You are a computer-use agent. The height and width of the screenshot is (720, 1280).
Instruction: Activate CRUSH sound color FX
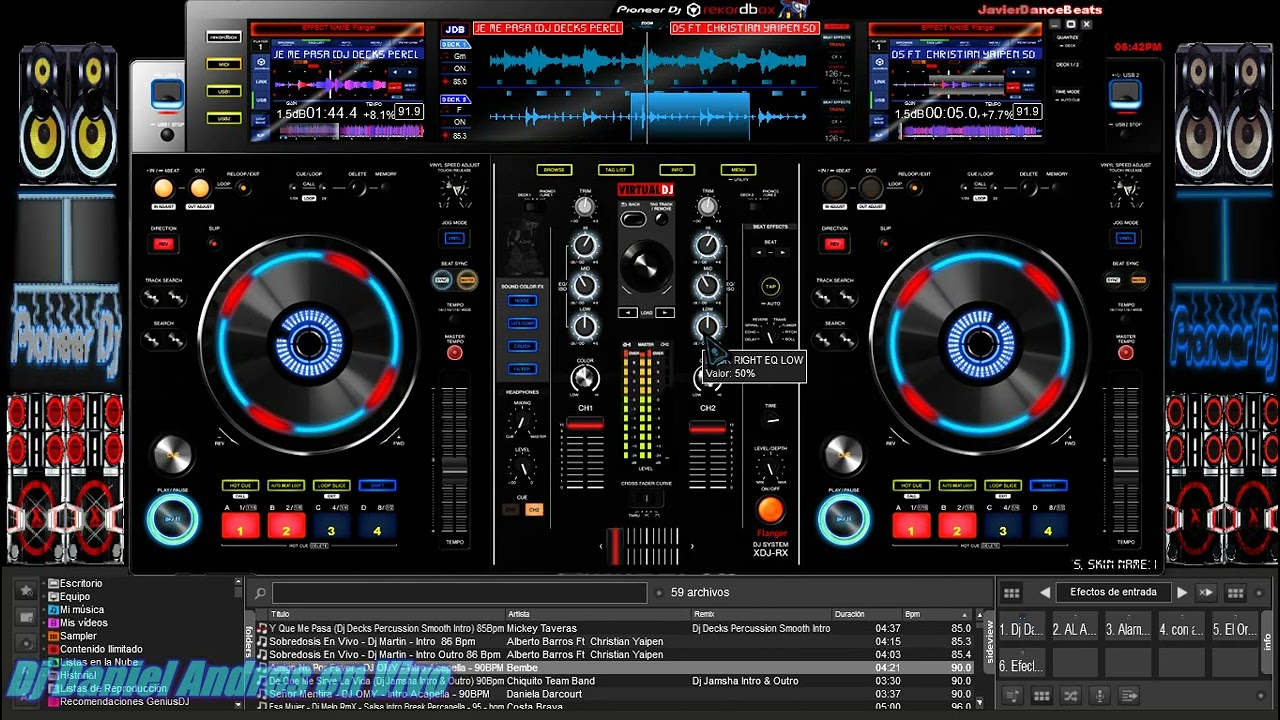tap(522, 346)
